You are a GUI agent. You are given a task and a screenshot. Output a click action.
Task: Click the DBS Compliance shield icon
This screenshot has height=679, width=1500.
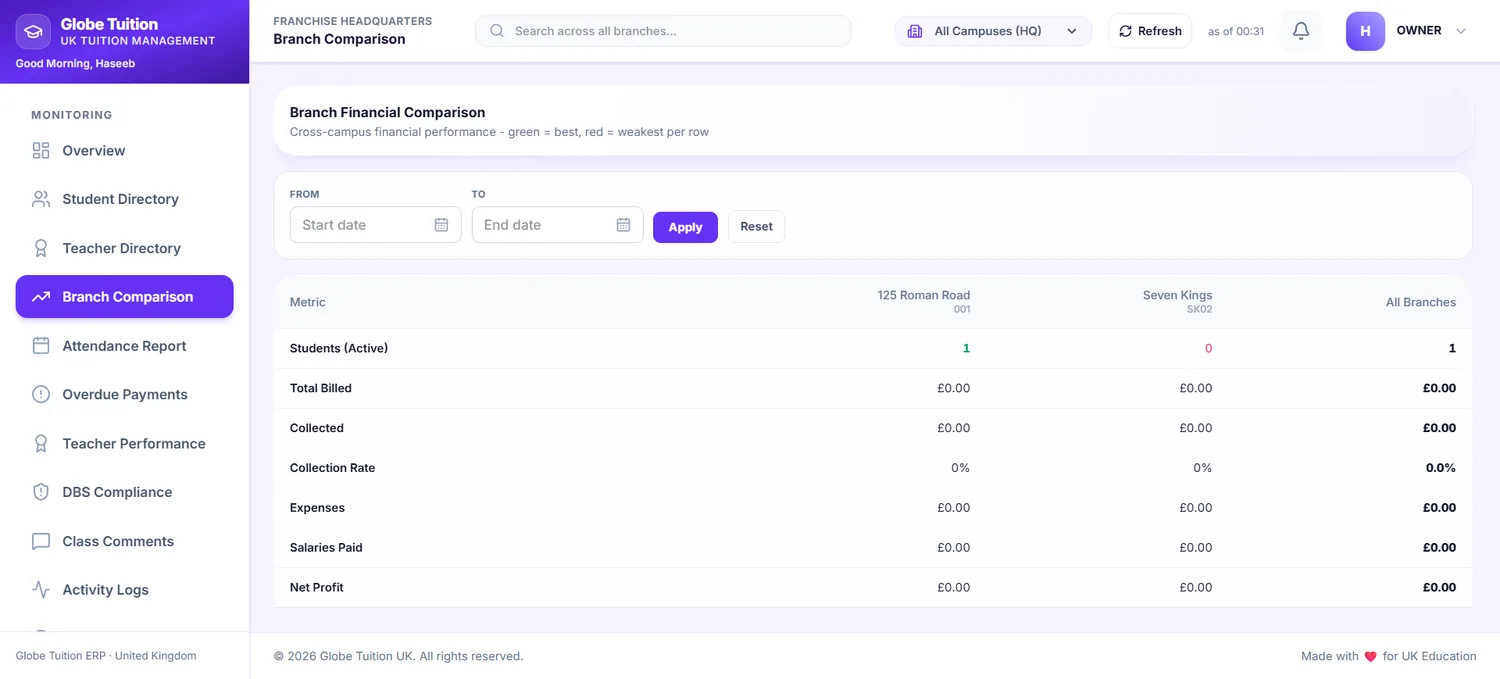tap(41, 492)
